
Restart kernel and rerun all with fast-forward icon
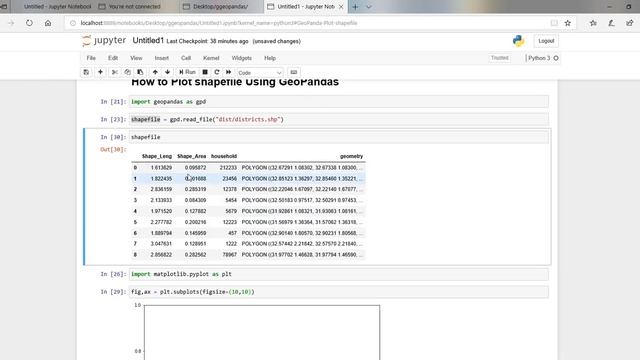(229, 72)
